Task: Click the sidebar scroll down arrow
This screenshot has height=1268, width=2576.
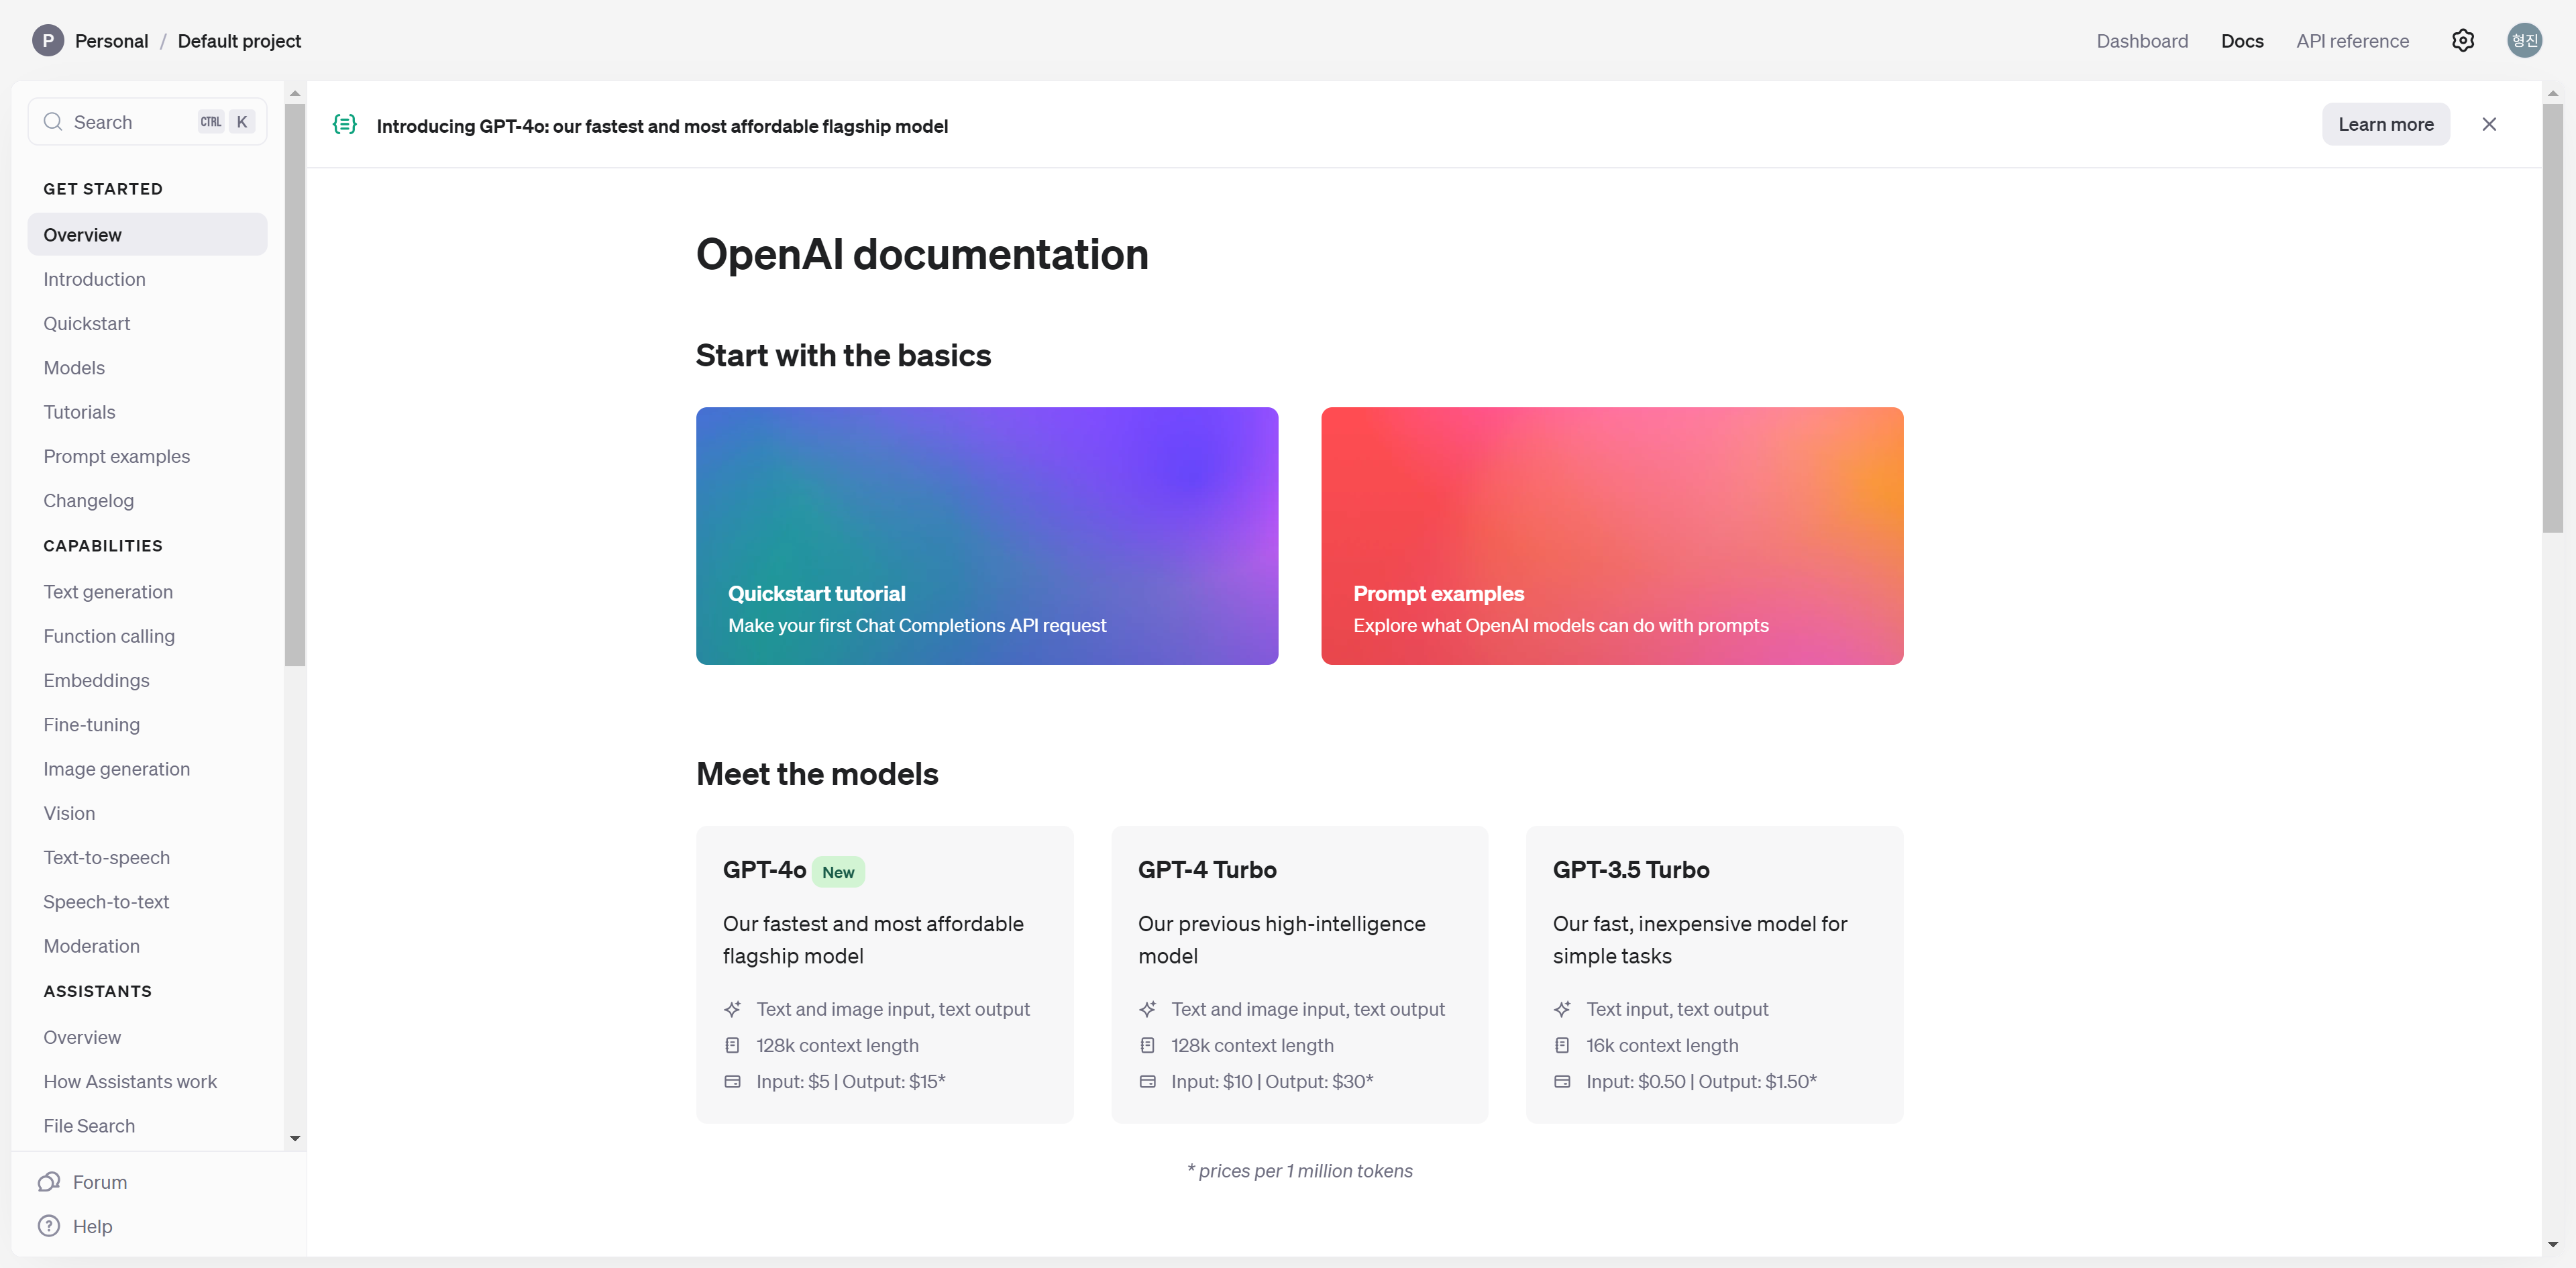Action: (295, 1138)
